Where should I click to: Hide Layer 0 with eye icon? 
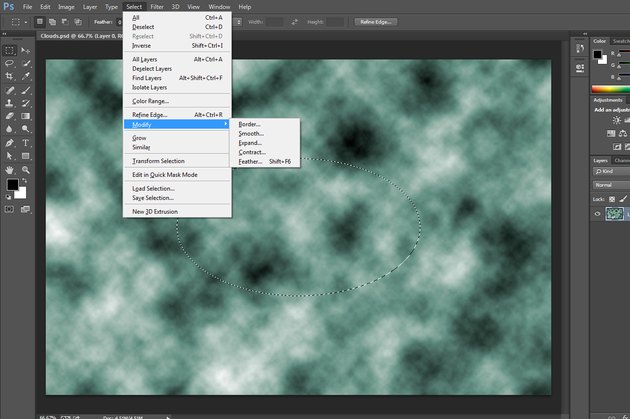click(x=597, y=214)
